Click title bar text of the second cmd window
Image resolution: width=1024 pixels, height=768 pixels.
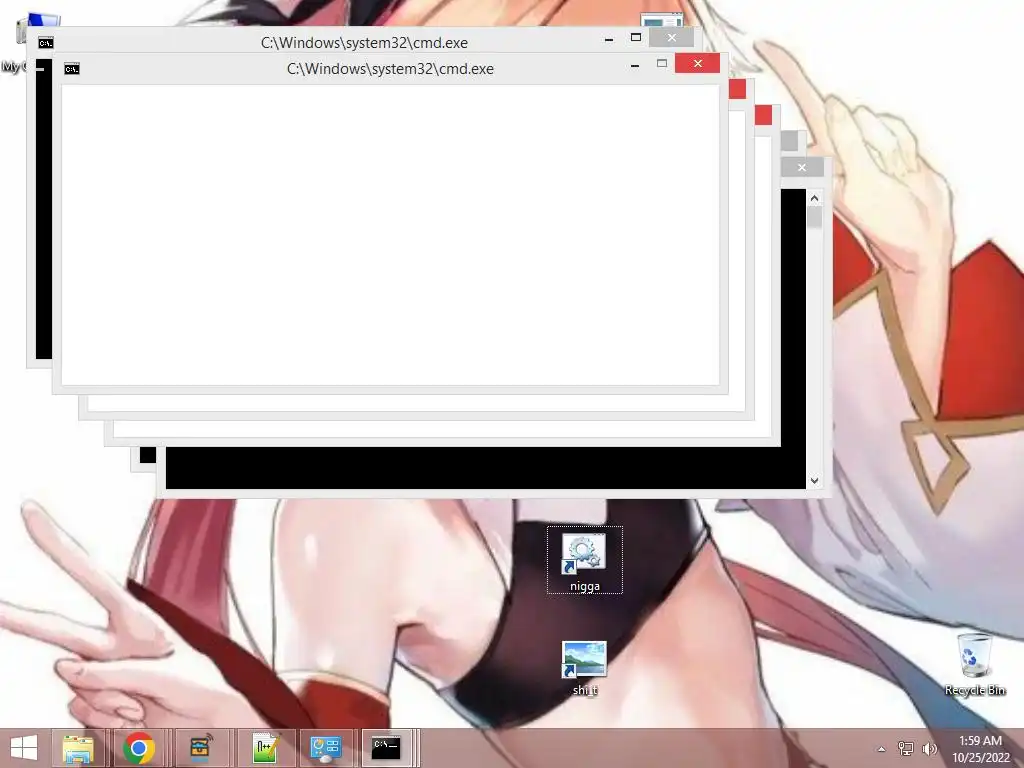364,42
